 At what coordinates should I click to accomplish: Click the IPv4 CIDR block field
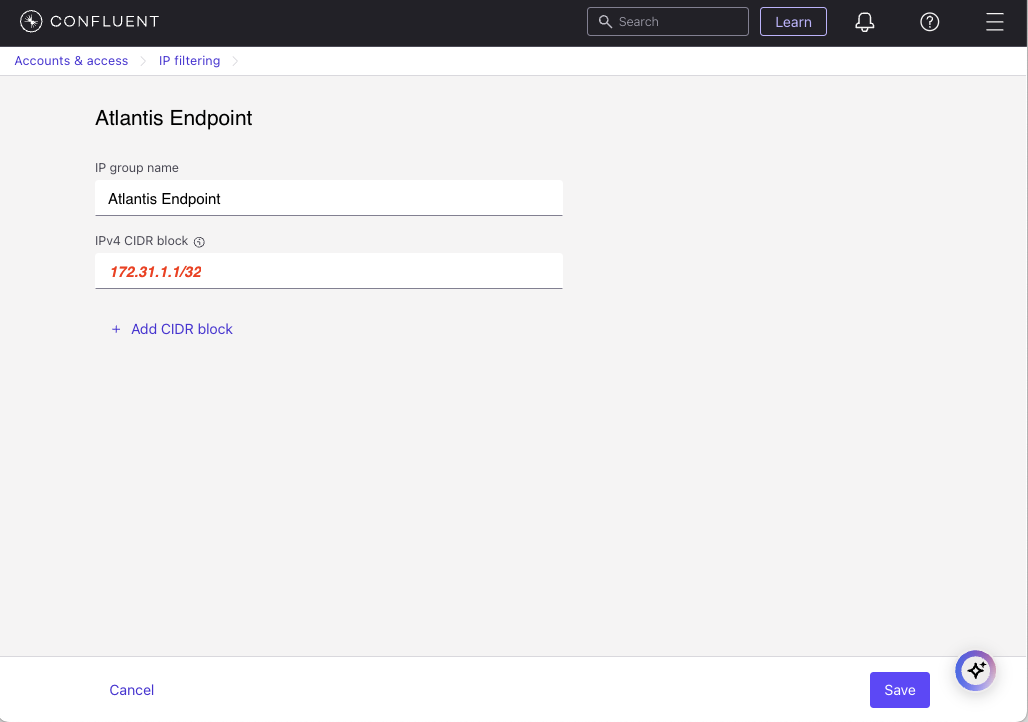pyautogui.click(x=328, y=271)
